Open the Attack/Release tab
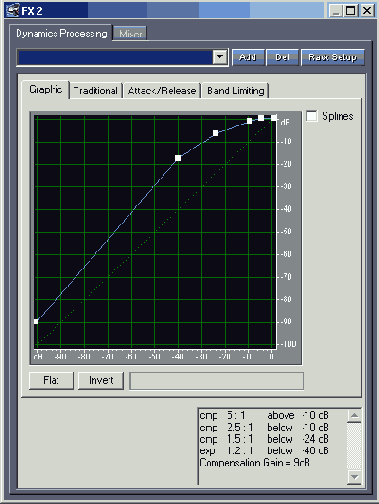Viewport: 379px width, 504px height. [162, 90]
